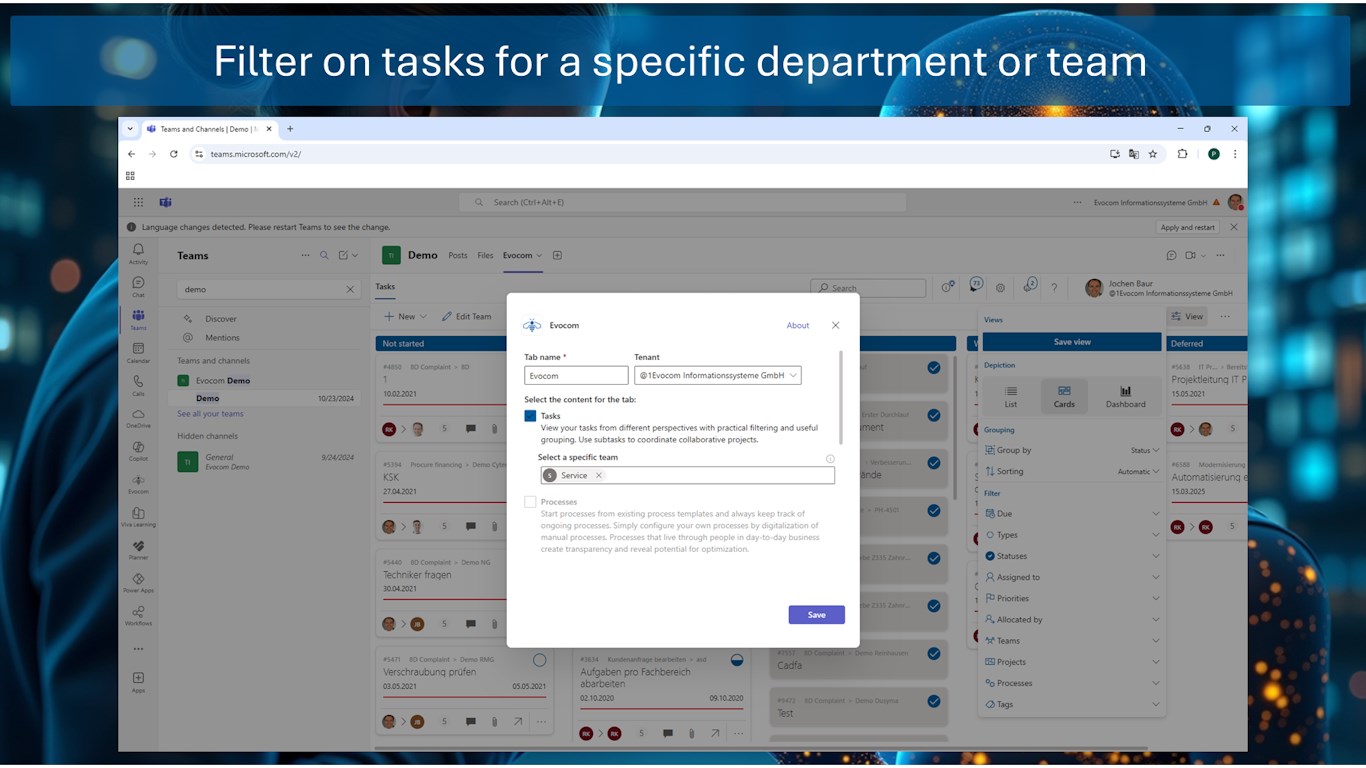
Task: Open Workflows in the Teams sidebar
Action: [138, 615]
